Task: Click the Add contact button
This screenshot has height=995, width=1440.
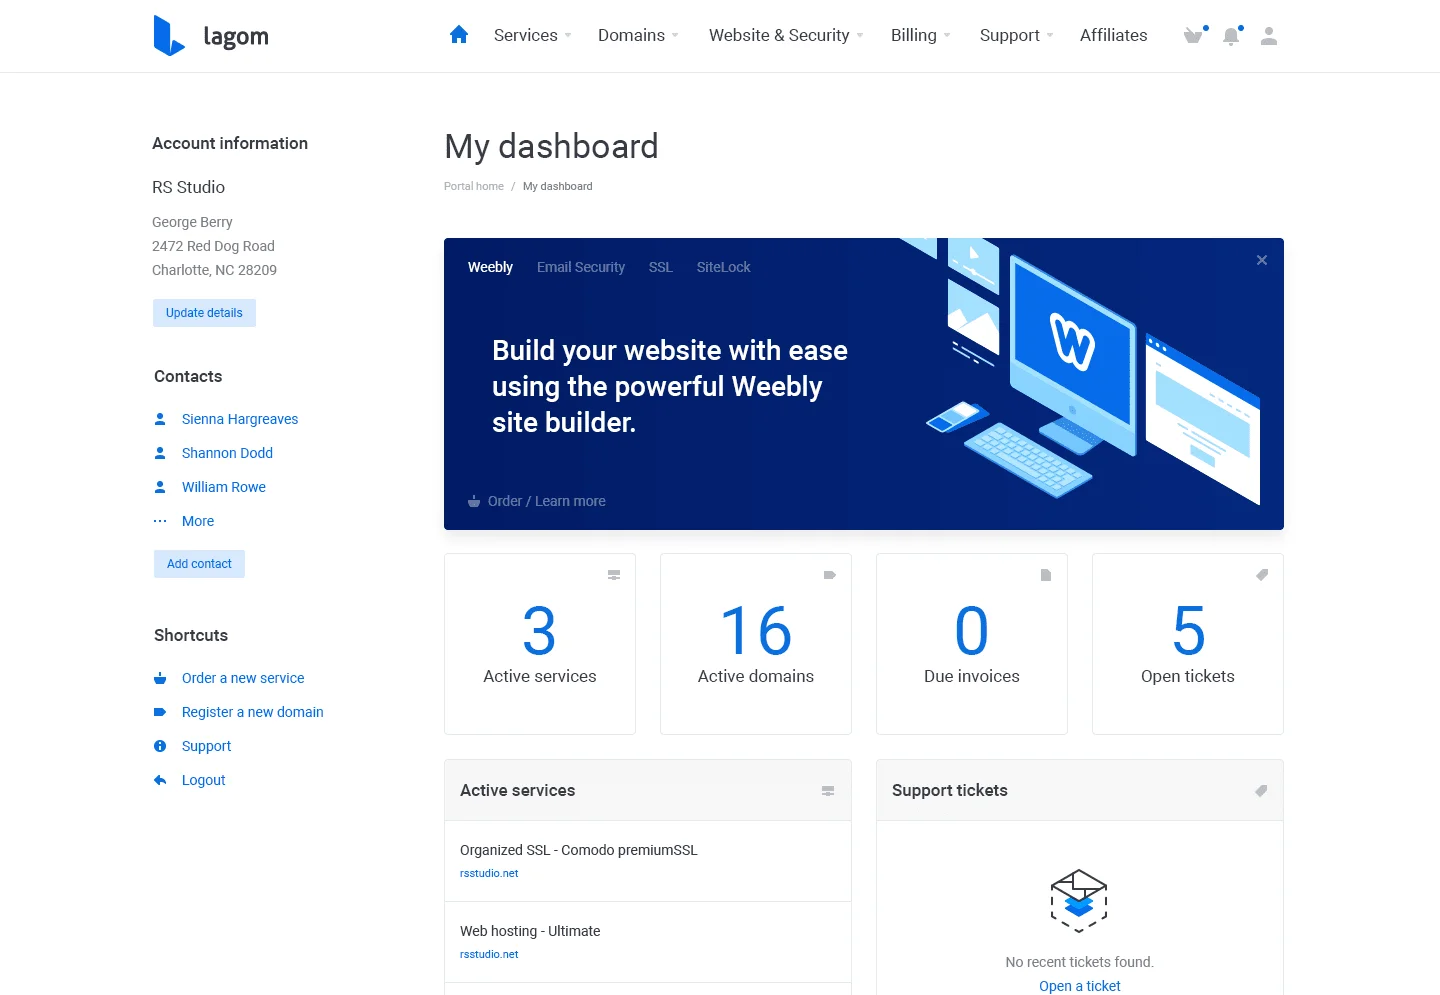Action: click(x=199, y=564)
